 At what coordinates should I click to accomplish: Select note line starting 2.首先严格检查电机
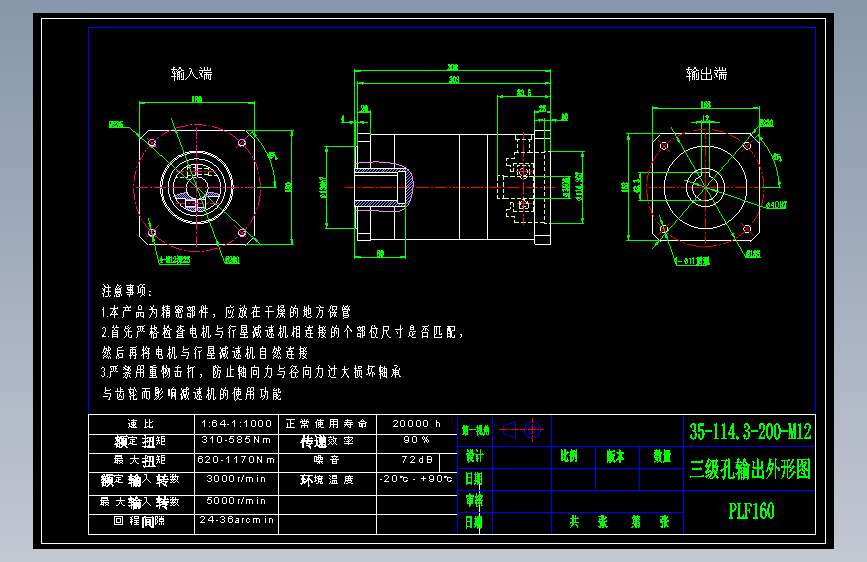[x=282, y=332]
